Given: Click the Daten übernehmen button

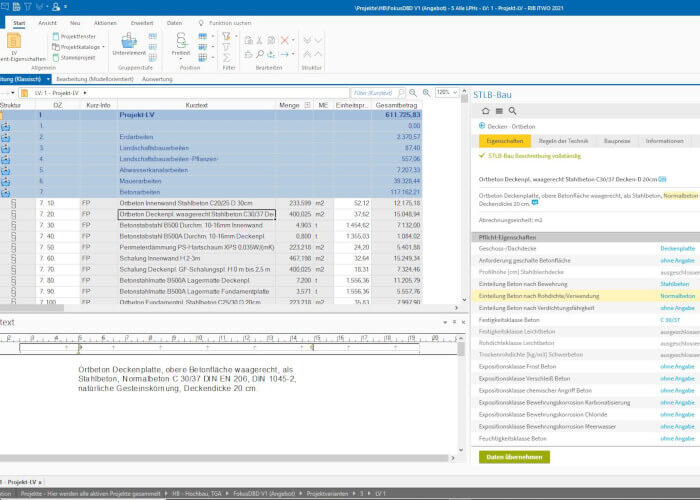Looking at the screenshot, I should pos(514,457).
